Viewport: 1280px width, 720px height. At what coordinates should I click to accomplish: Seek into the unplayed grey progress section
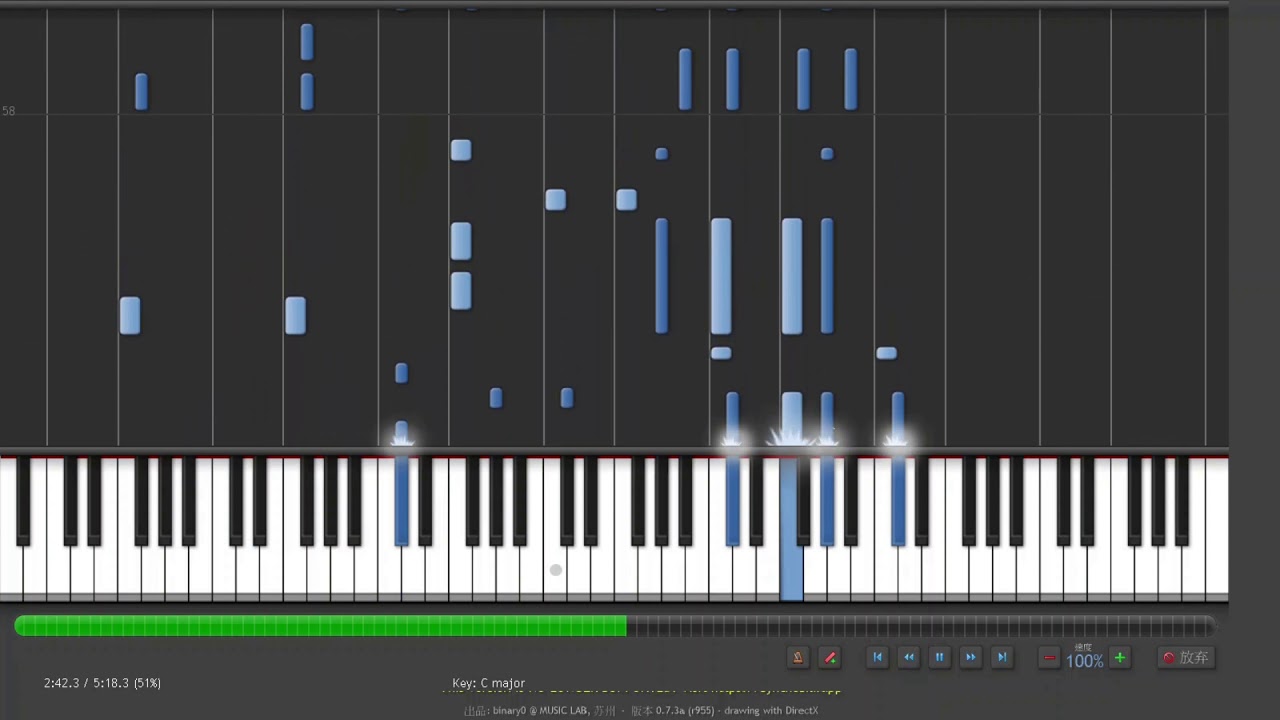(920, 626)
